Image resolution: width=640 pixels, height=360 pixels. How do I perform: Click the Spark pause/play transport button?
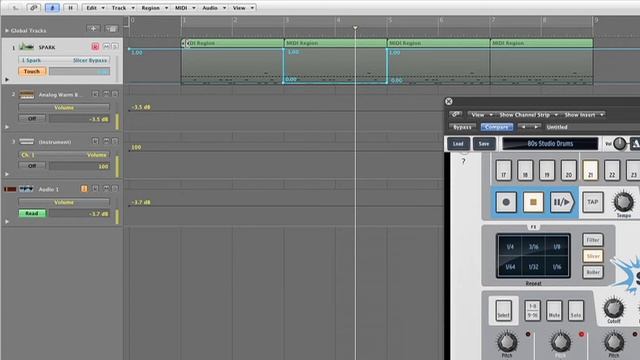(562, 202)
